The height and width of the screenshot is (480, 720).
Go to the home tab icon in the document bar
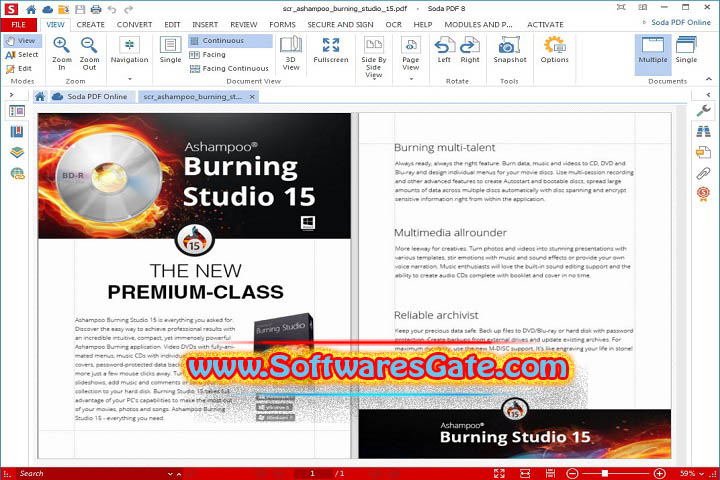coord(40,97)
